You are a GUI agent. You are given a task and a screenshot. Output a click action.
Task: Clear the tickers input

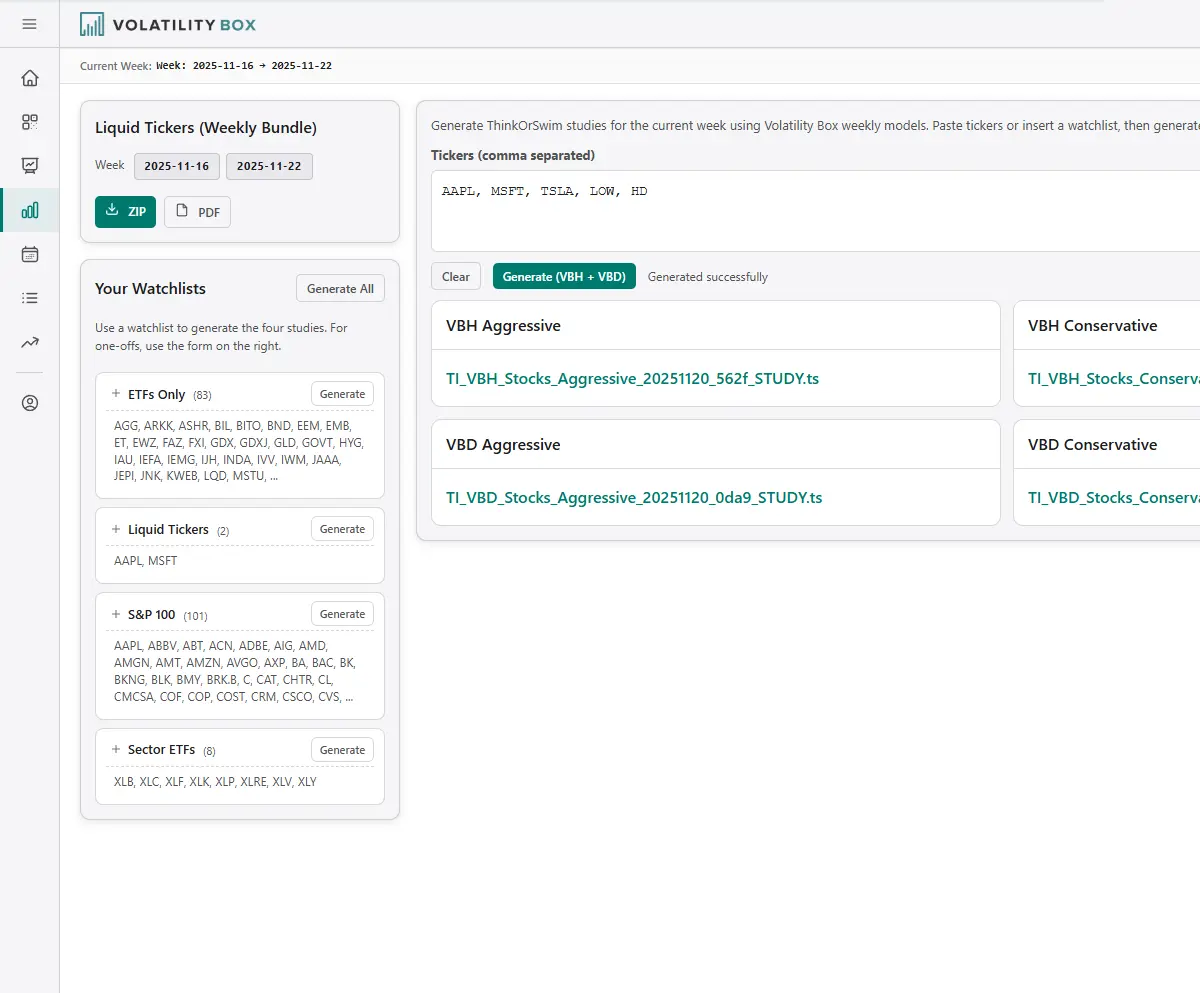456,276
